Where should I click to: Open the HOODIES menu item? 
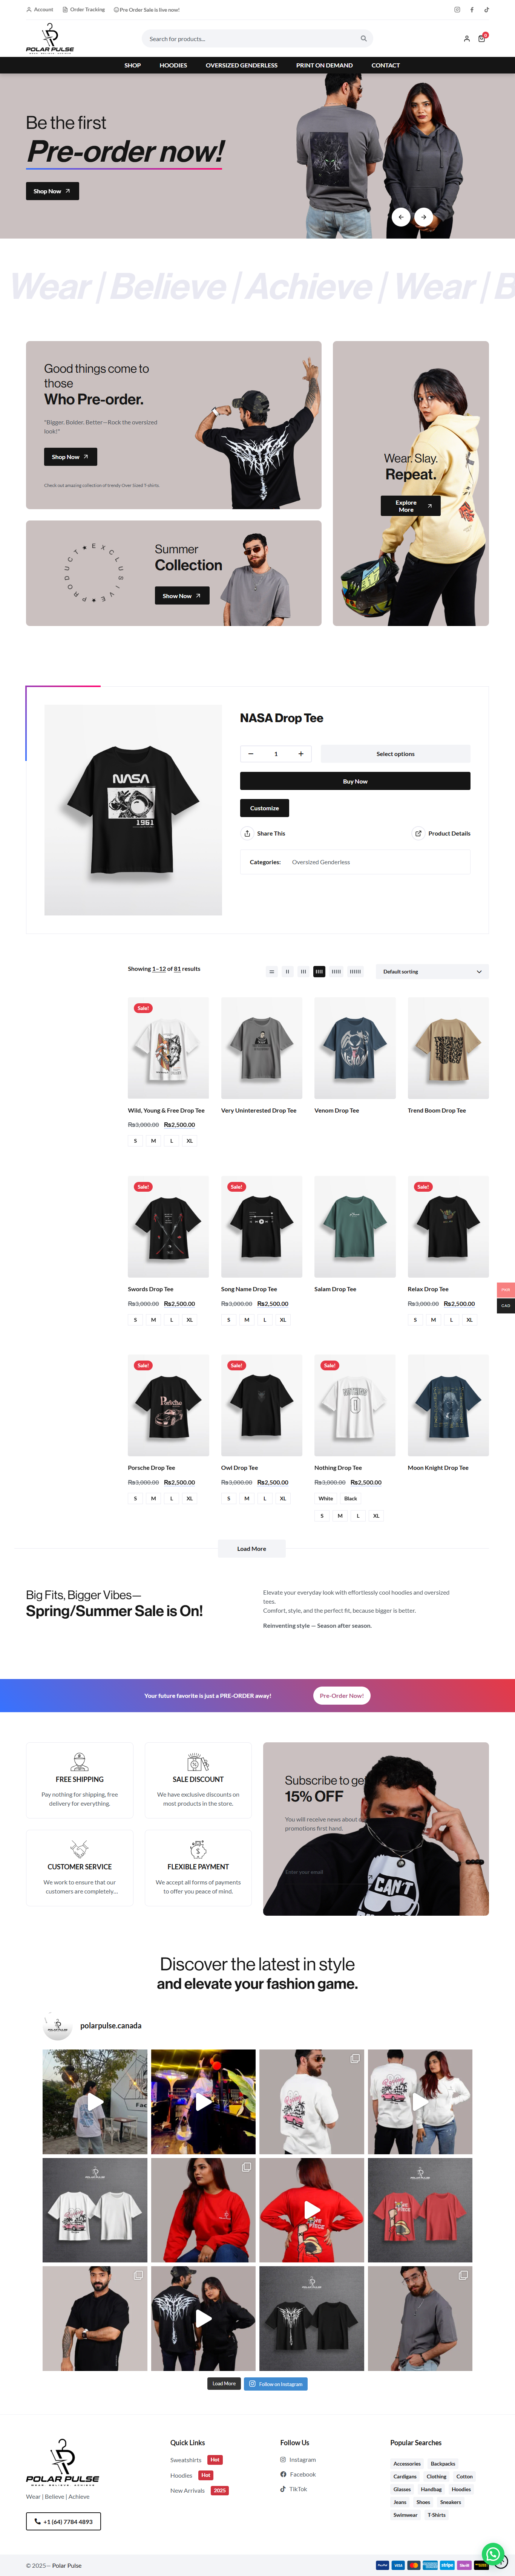(173, 65)
